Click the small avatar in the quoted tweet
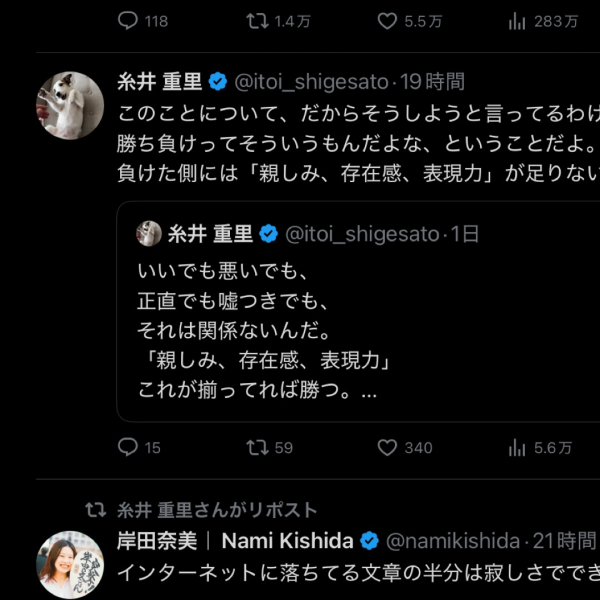 149,234
